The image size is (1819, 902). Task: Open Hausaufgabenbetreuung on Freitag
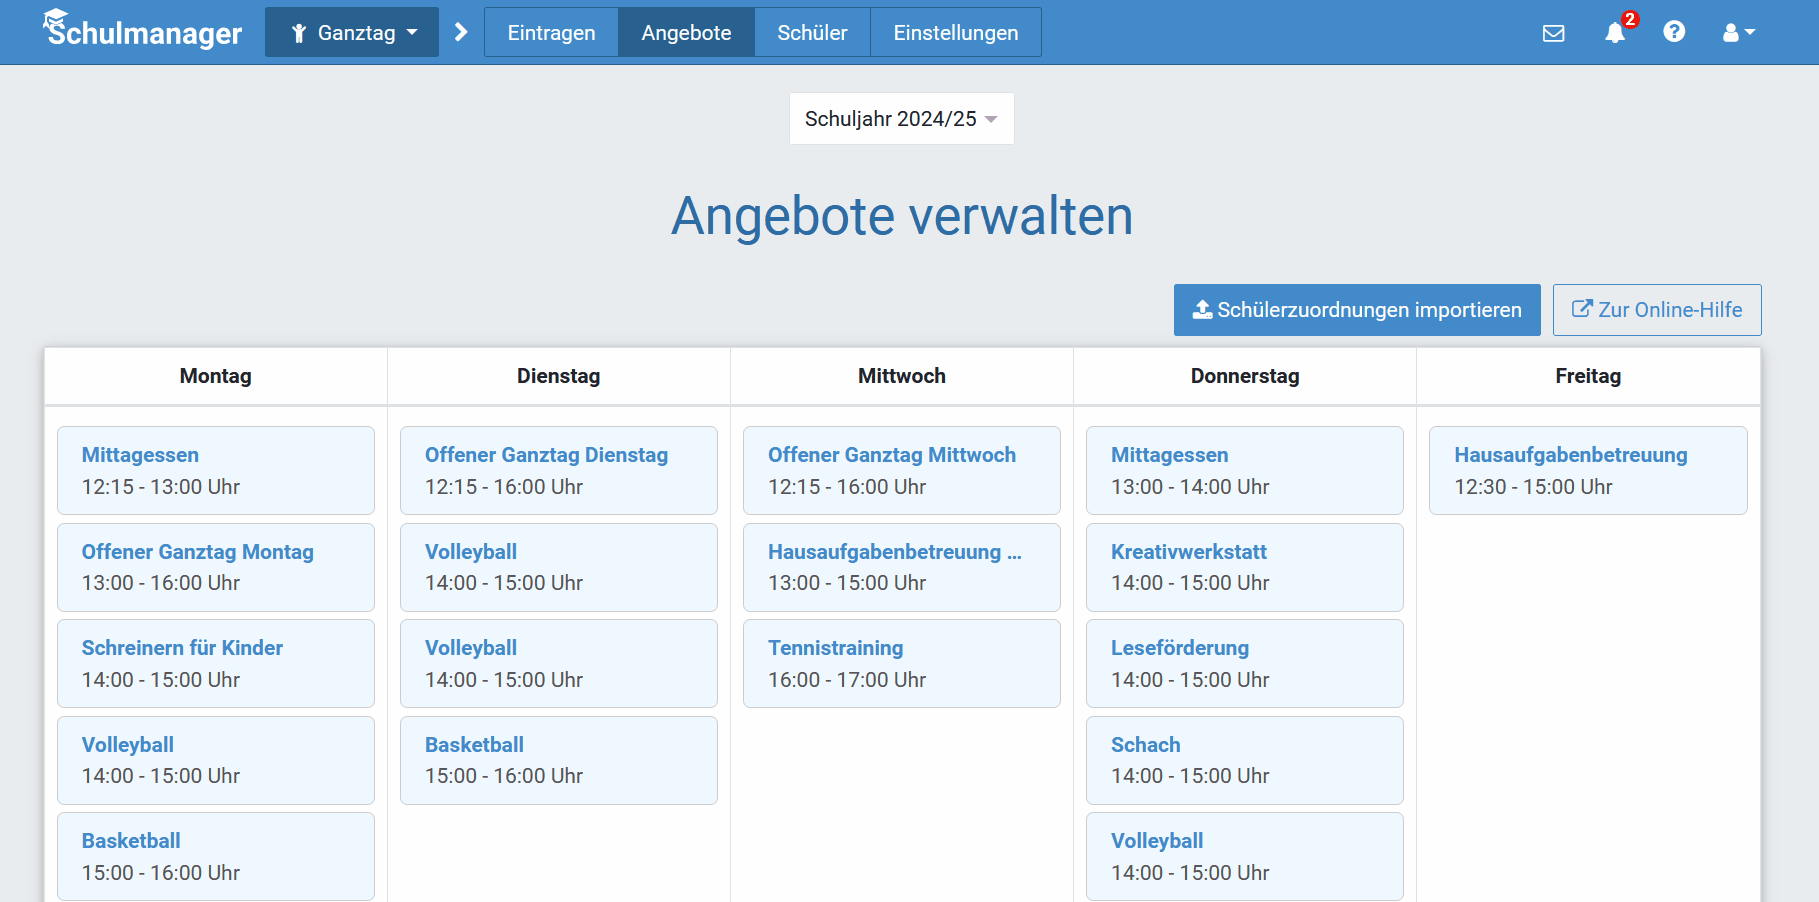pos(1587,470)
